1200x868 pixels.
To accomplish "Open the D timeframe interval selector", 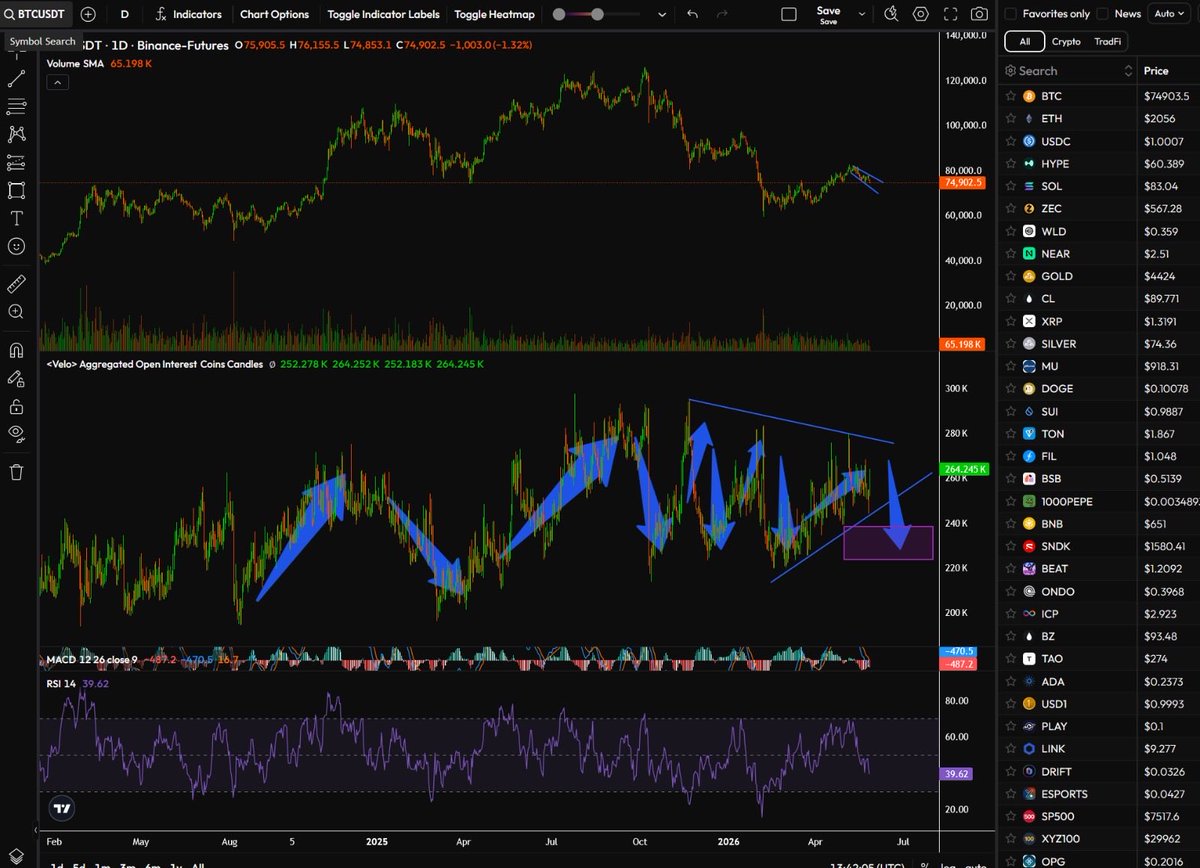I will point(124,14).
